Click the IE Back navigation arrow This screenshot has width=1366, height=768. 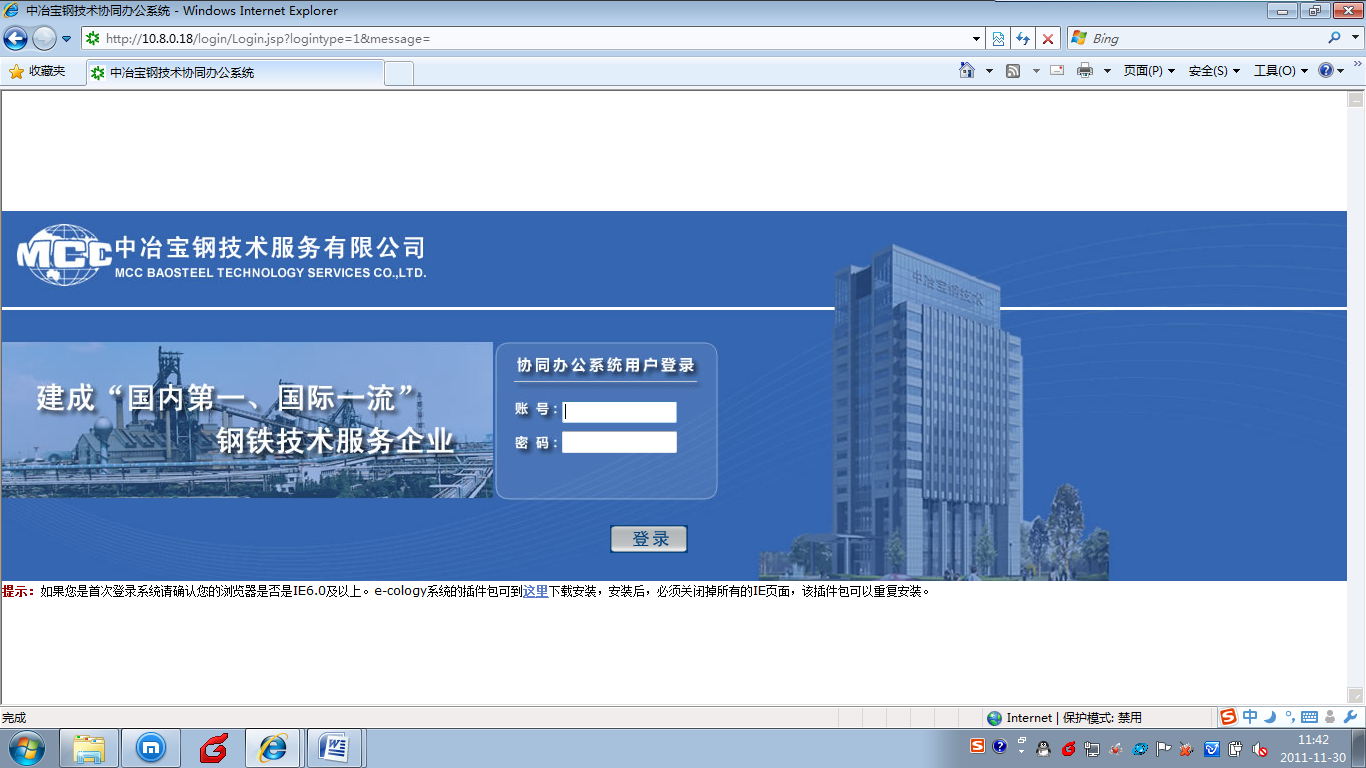pos(15,39)
